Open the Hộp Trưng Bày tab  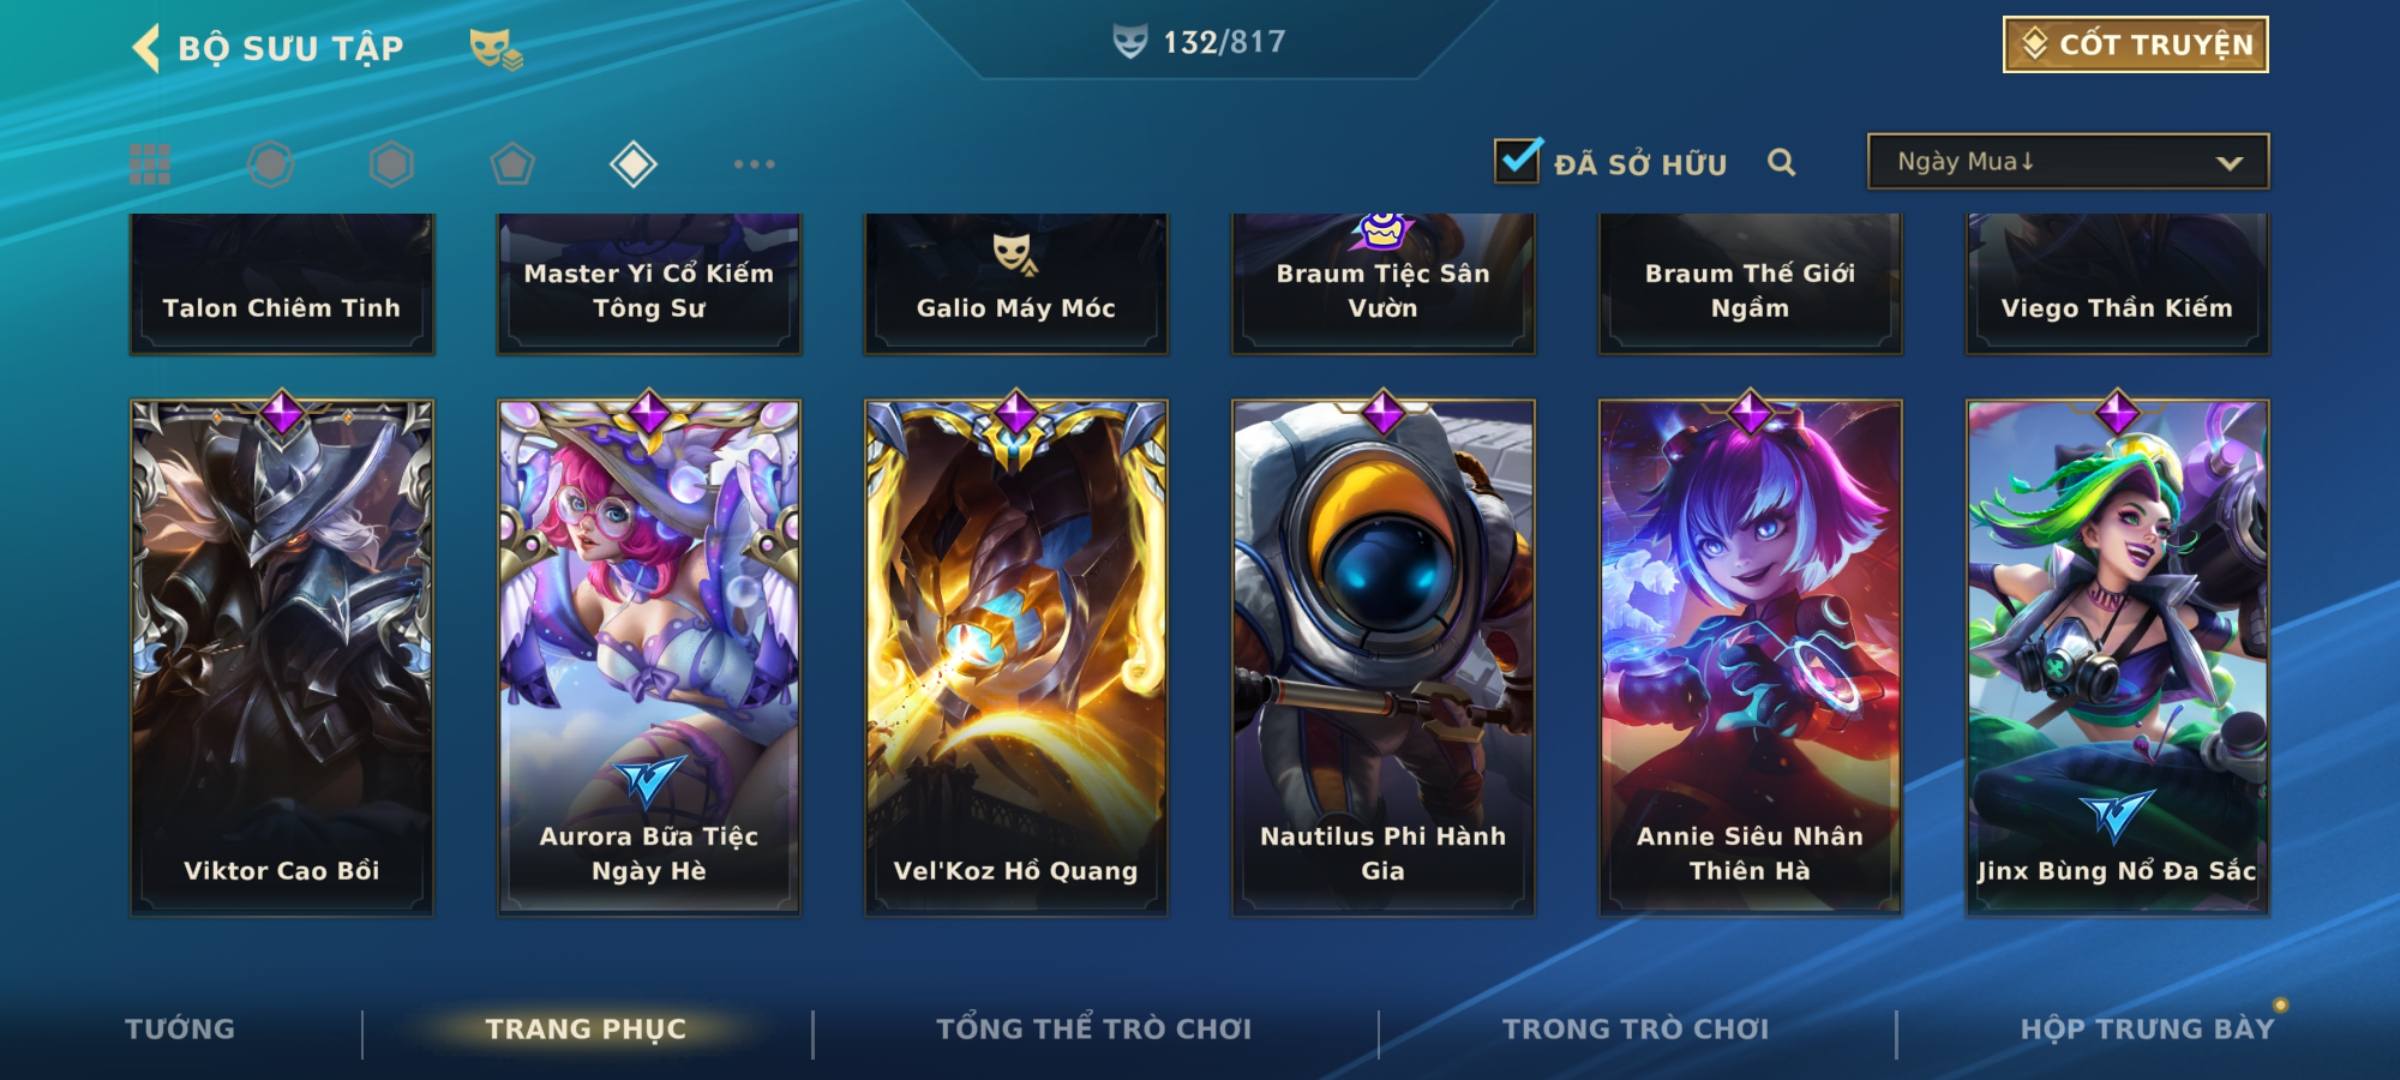point(2147,1029)
